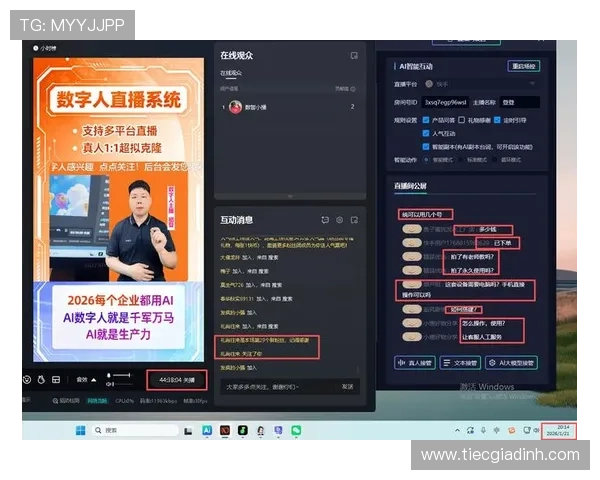The image size is (600, 480).
Task: Click the 主播名称 input field
Action: tap(520, 102)
